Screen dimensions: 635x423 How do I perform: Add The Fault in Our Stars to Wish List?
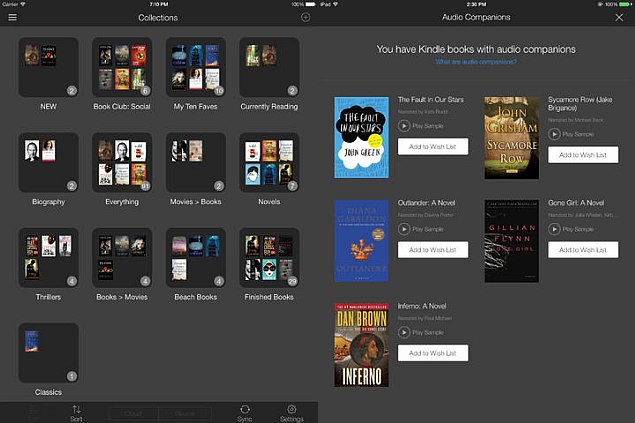(433, 147)
